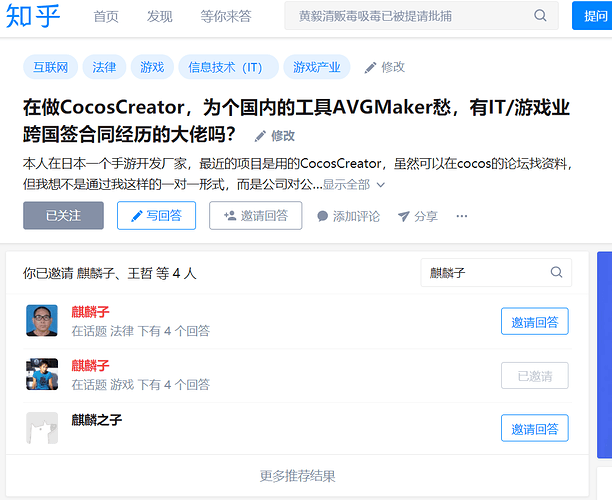Open the 互联网 topic tag

click(x=50, y=67)
